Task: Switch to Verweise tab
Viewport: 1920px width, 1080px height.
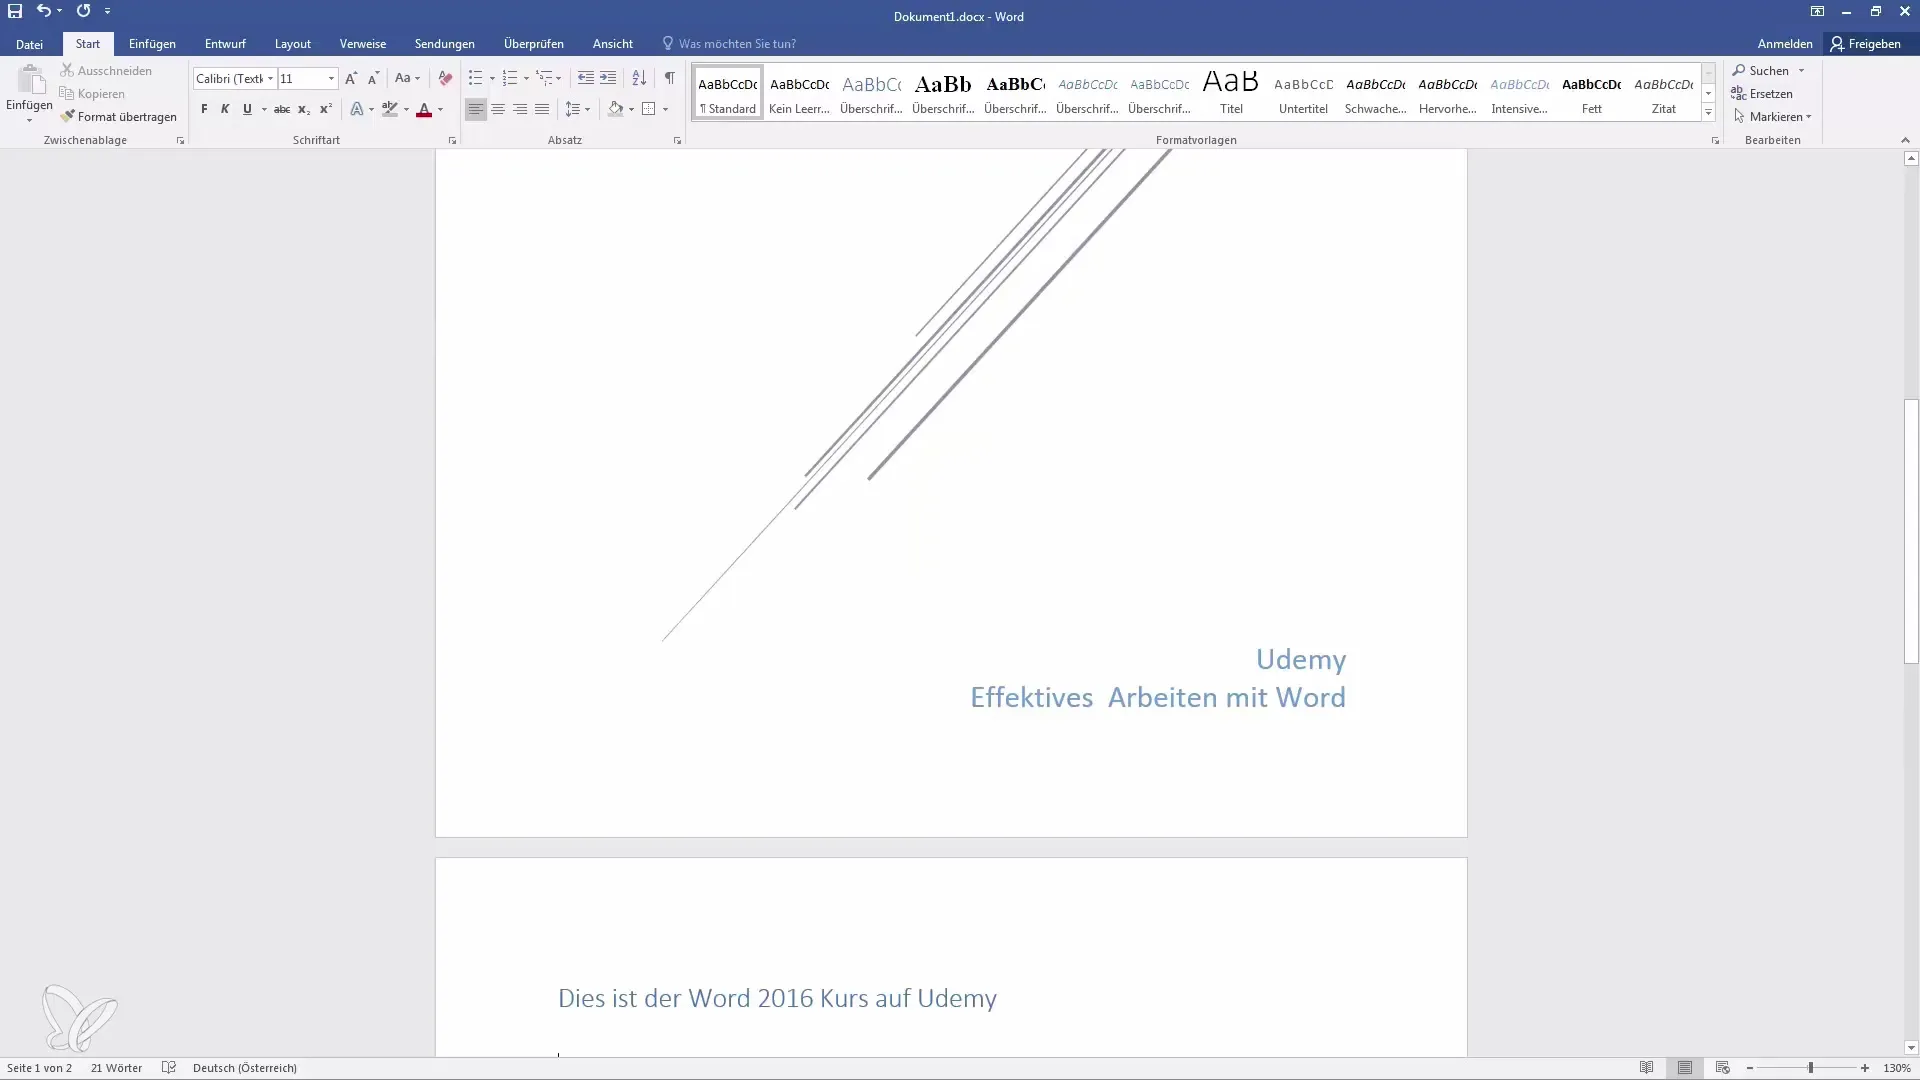Action: [x=362, y=44]
